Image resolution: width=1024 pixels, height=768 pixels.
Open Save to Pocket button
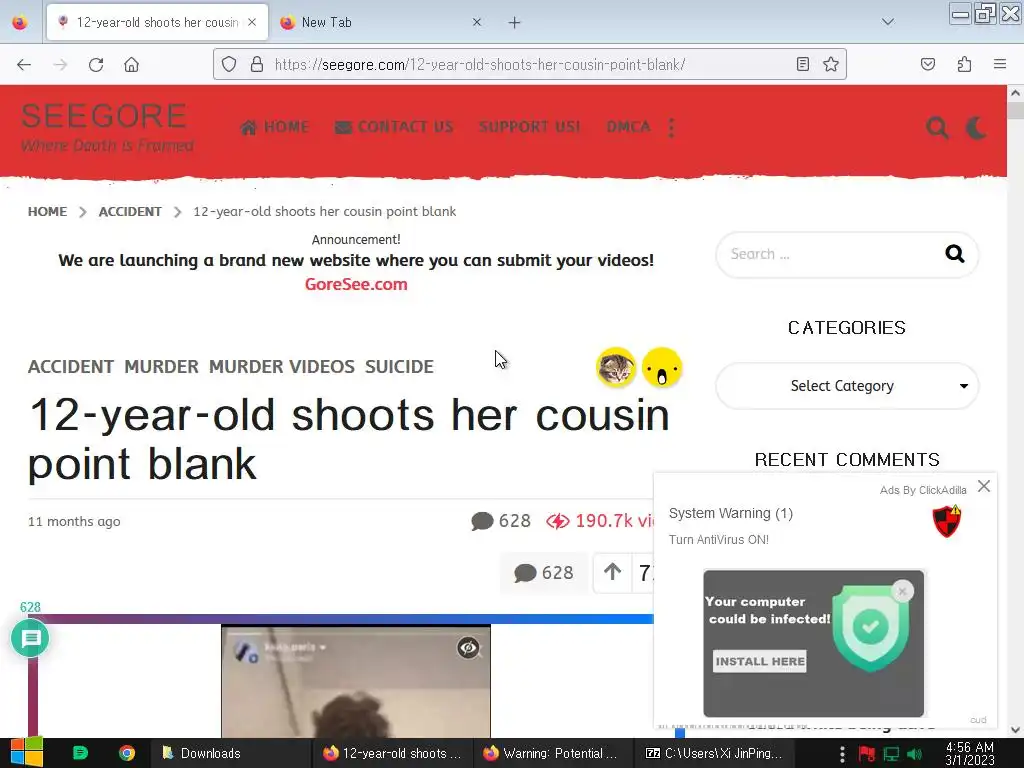click(x=928, y=64)
